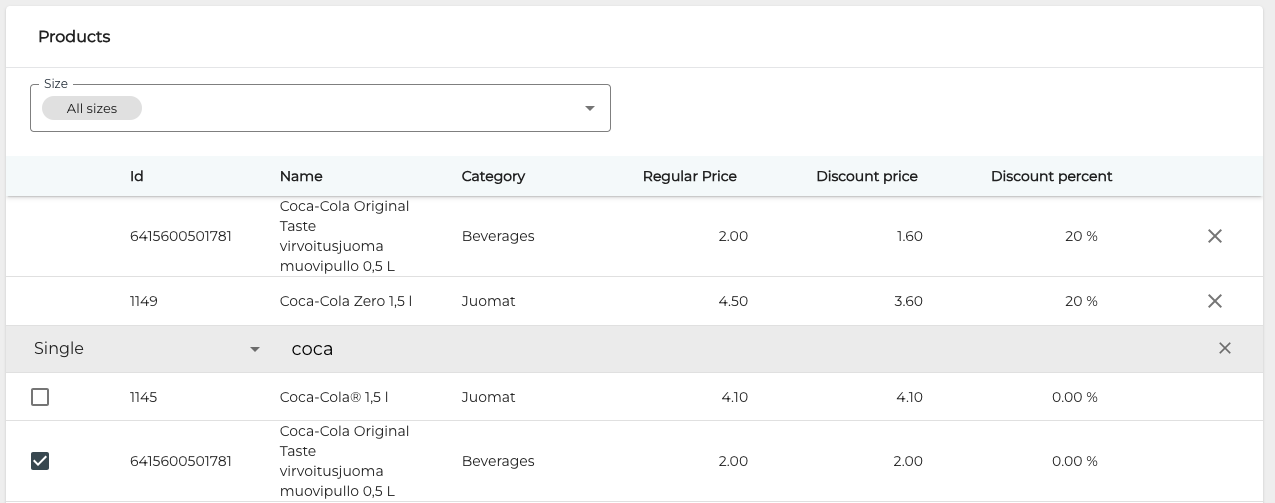This screenshot has height=503, width=1275.
Task: Sort by Discount price column header
Action: click(866, 176)
